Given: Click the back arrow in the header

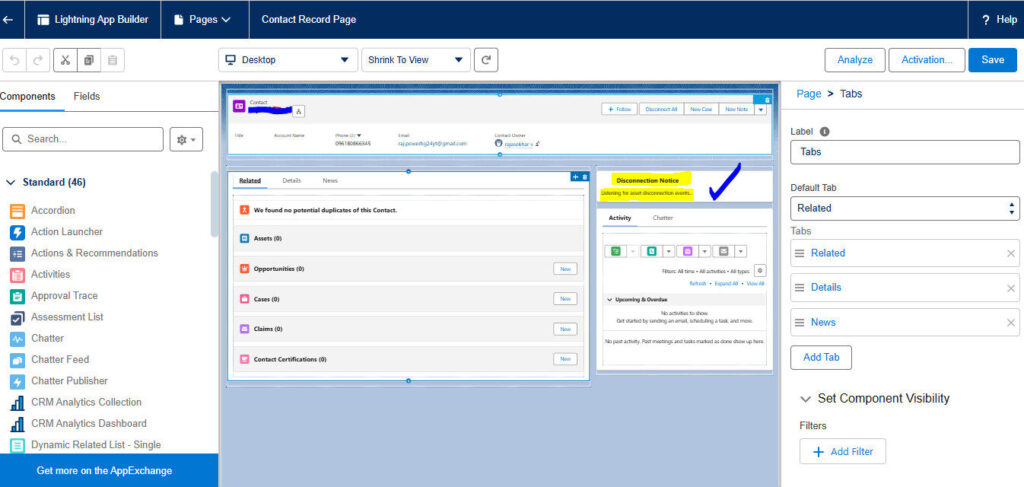Looking at the screenshot, I should click(8, 20).
